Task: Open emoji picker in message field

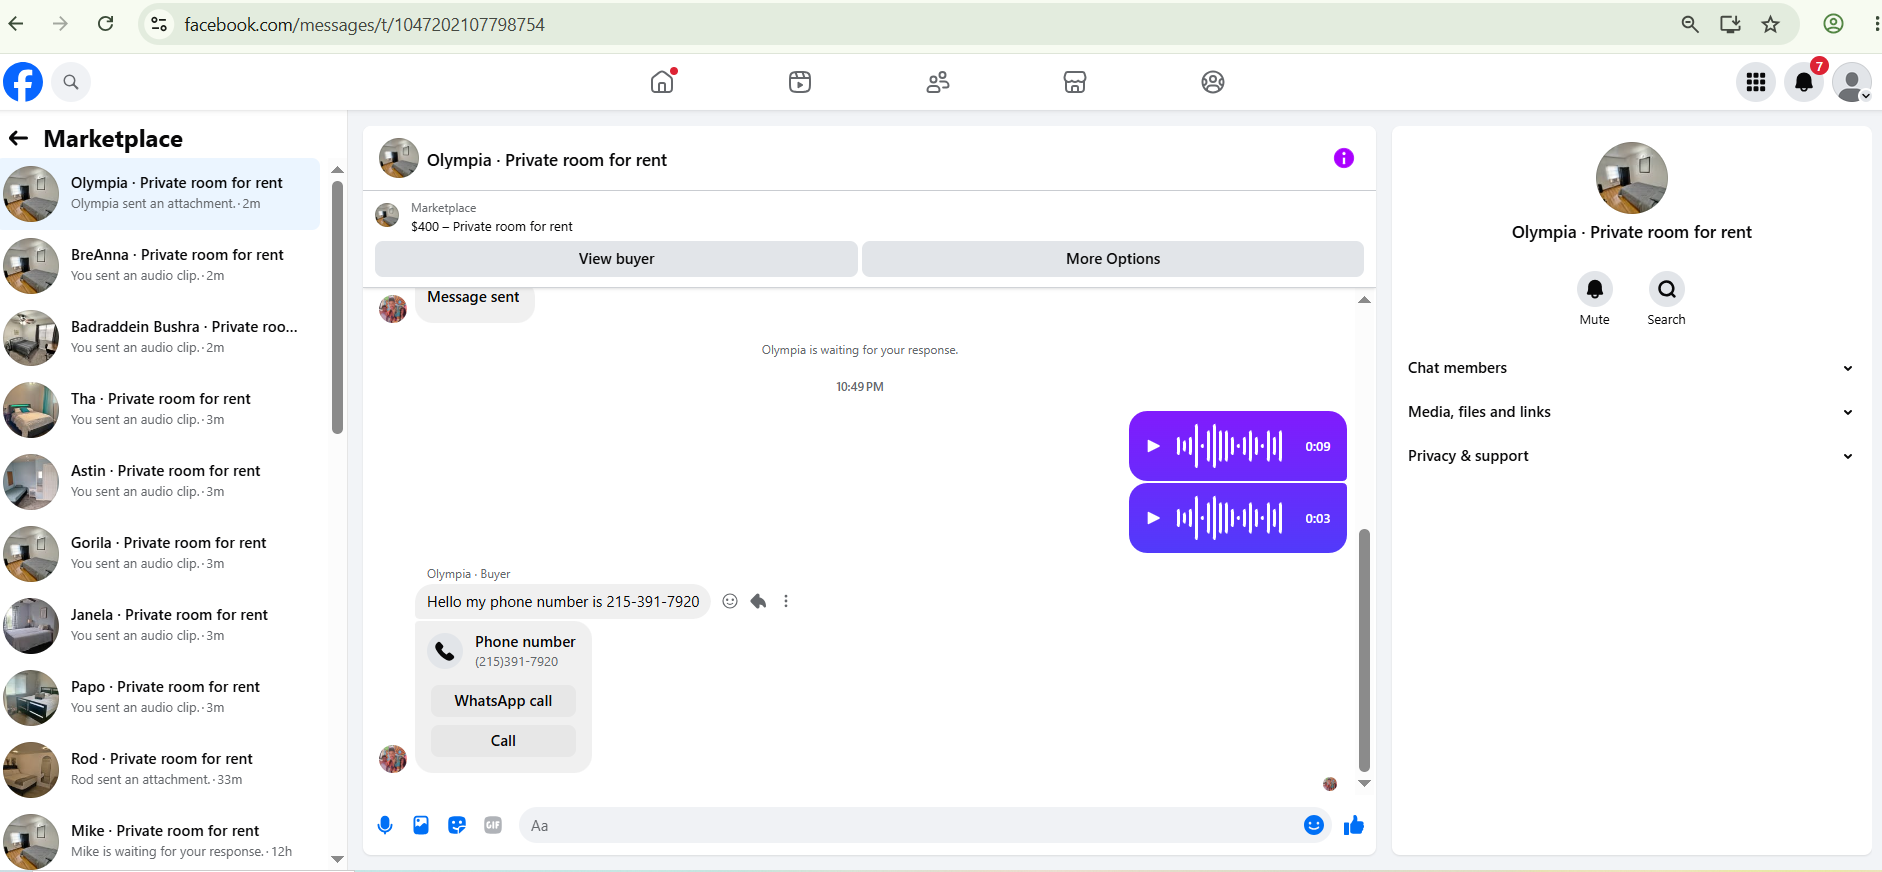Action: [1314, 825]
